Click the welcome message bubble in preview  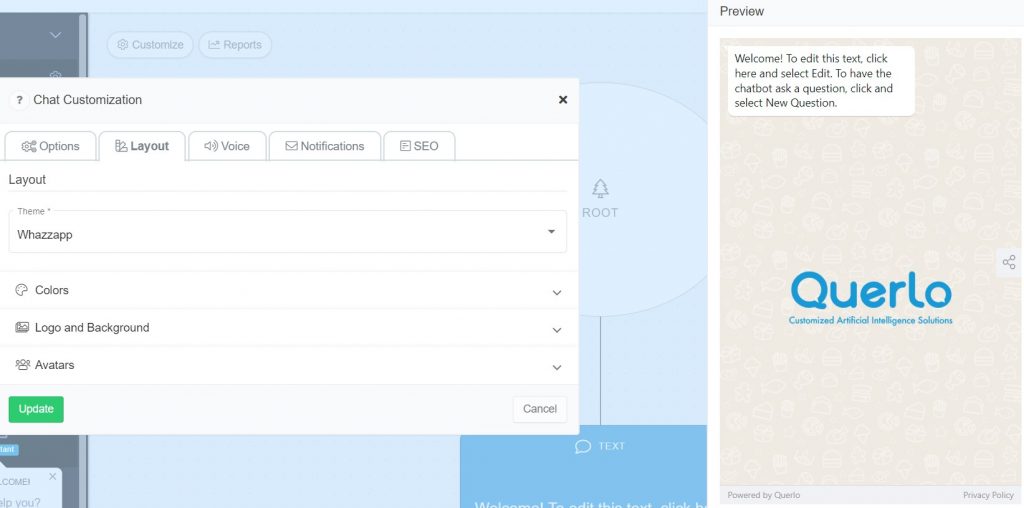point(822,81)
